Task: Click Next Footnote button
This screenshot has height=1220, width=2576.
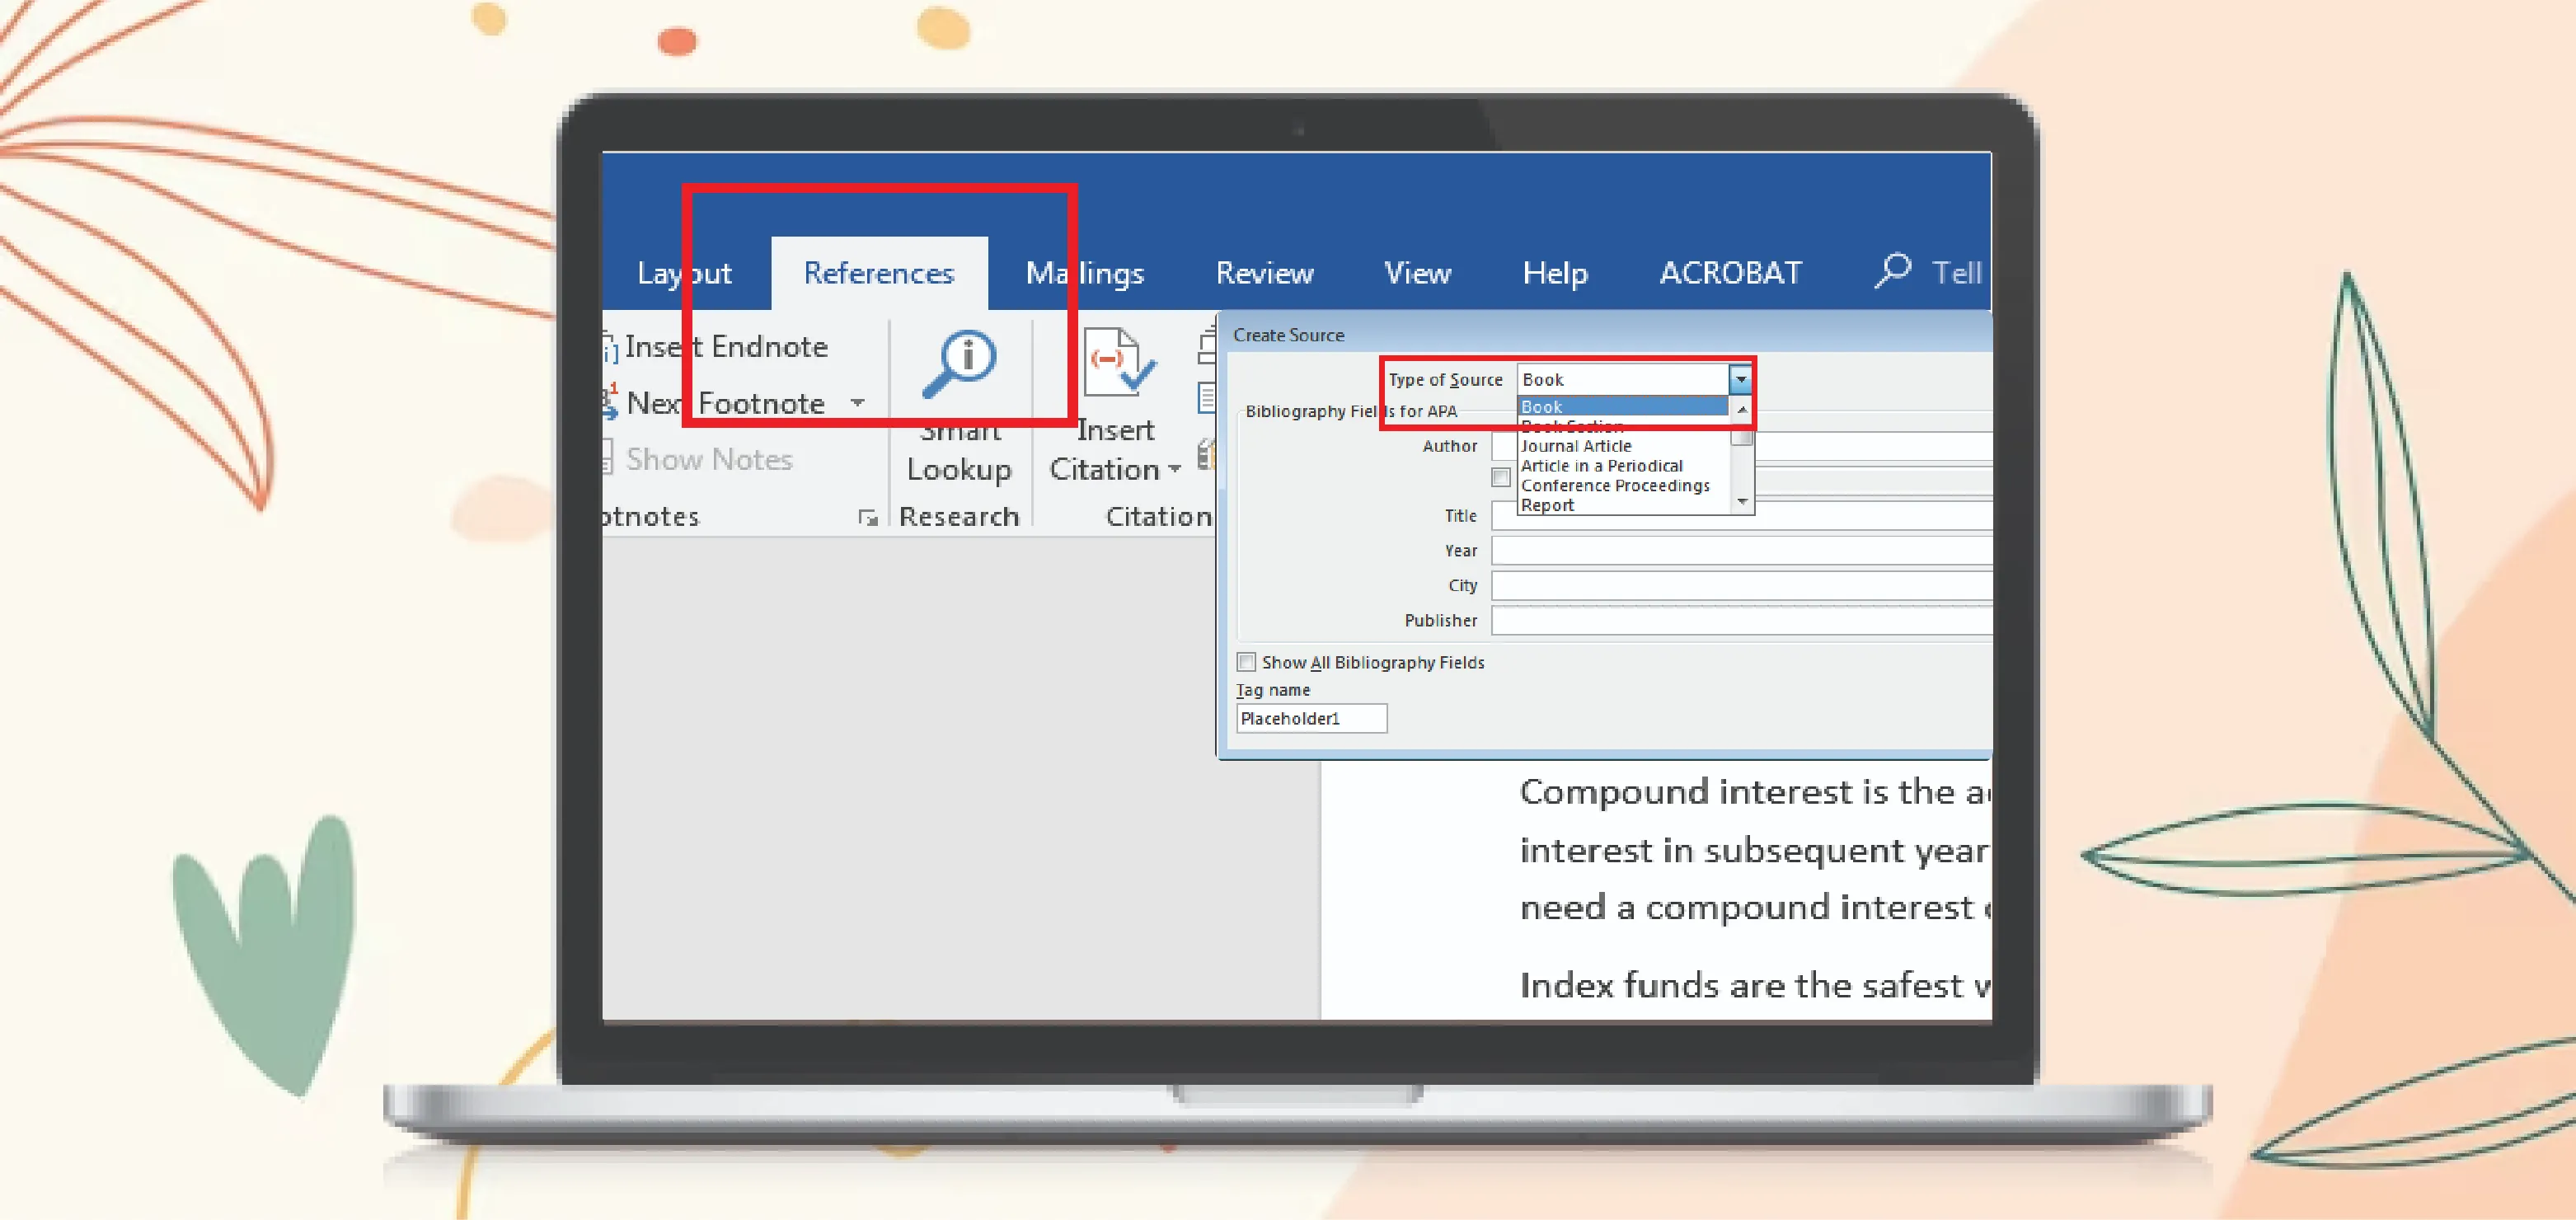Action: pyautogui.click(x=725, y=403)
